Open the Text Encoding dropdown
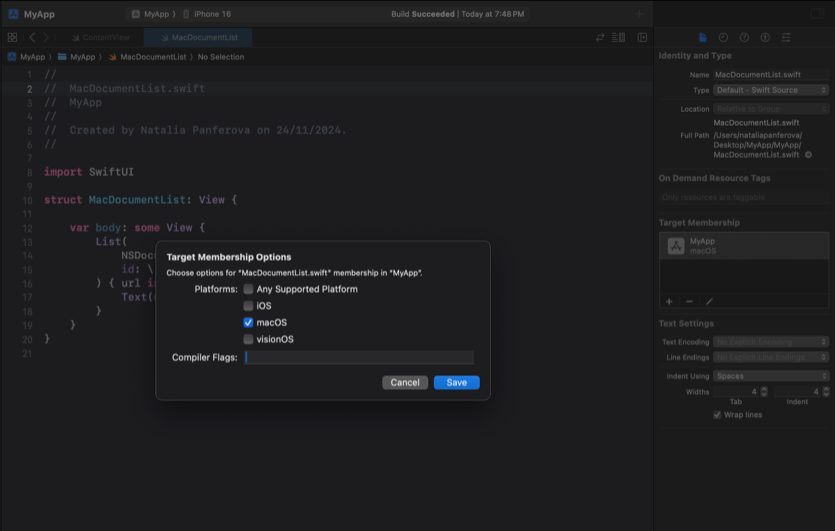 (771, 342)
